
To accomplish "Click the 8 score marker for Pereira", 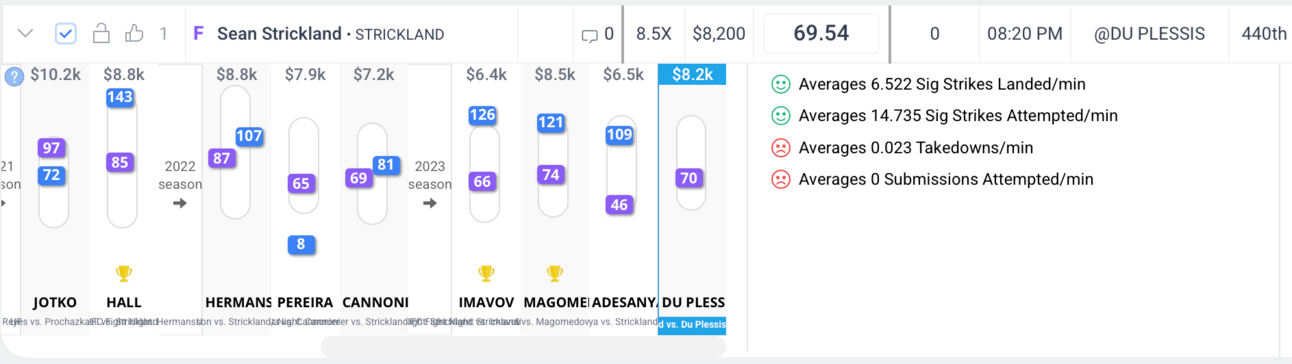I will click(301, 244).
